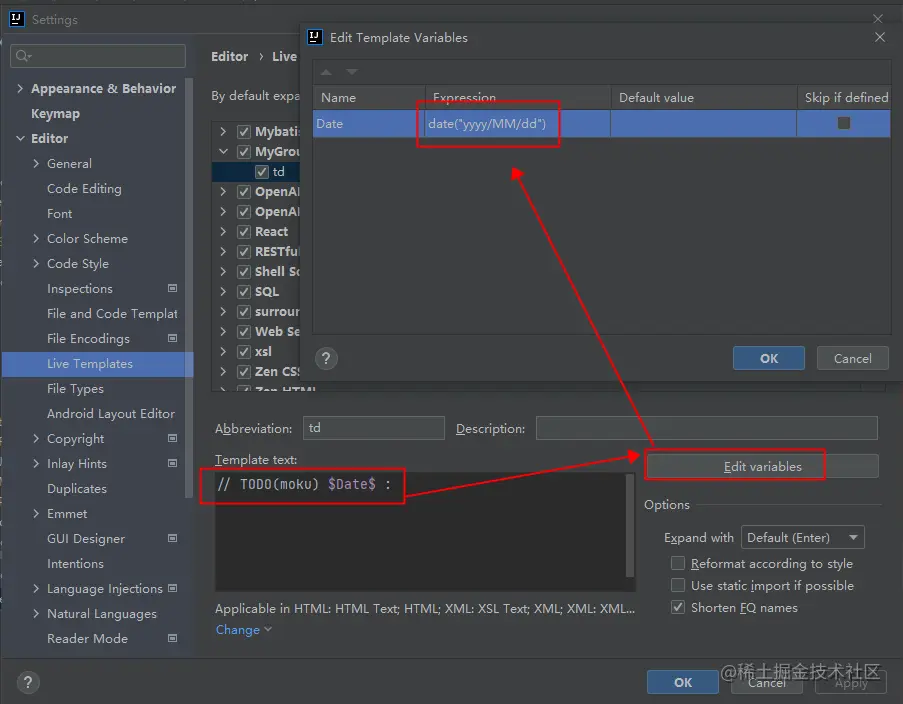
Task: Toggle the xsl template group checkbox
Action: [x=244, y=351]
